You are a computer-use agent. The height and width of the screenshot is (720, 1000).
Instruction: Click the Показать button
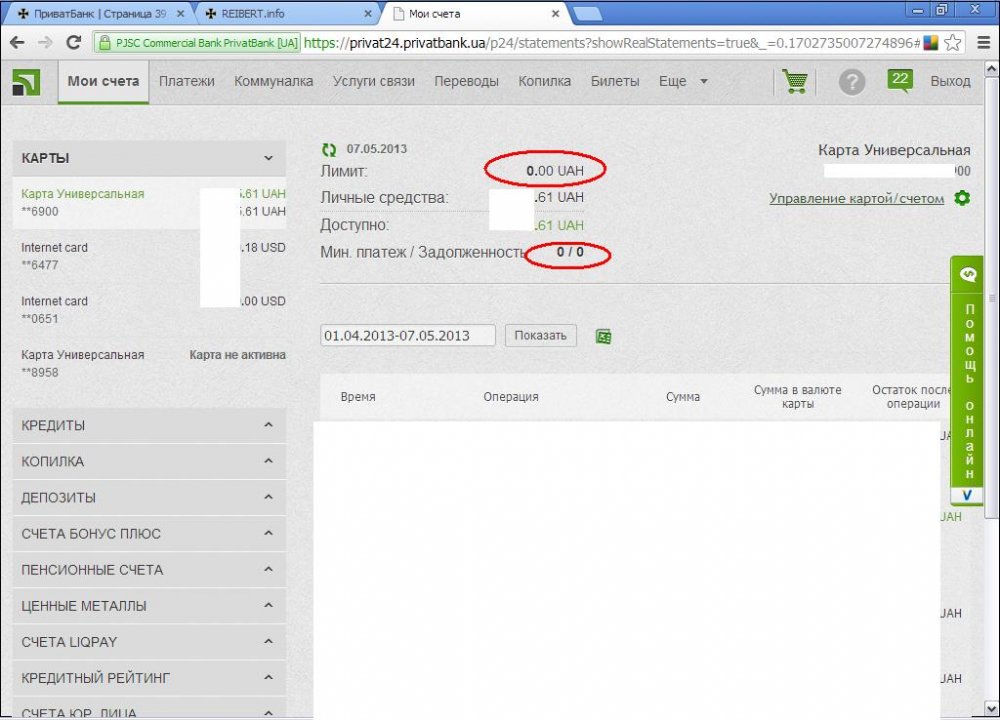coord(541,335)
